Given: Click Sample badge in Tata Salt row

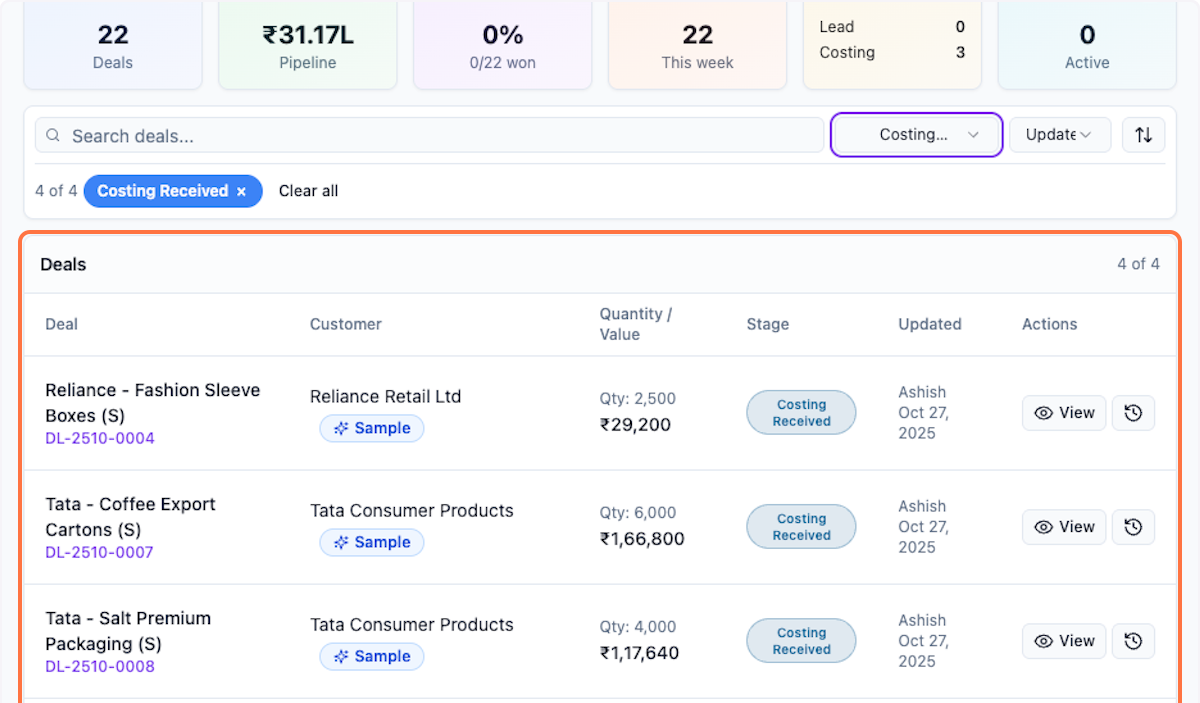Looking at the screenshot, I should [372, 656].
